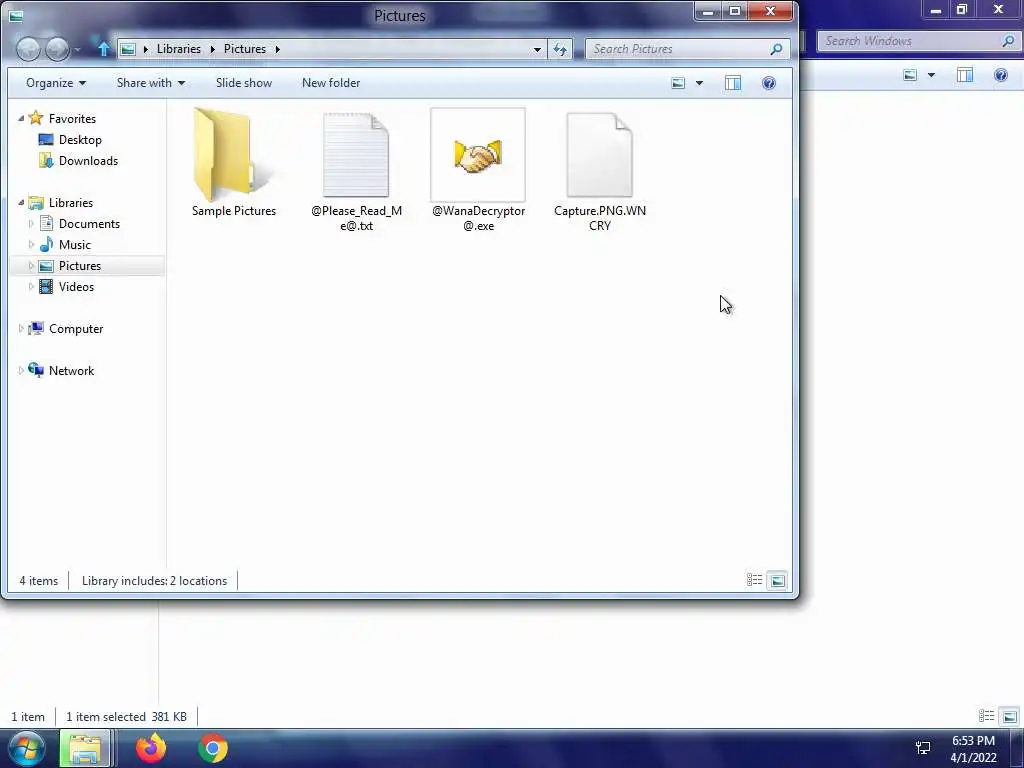Click the Forward navigation arrow in Pictures window
Image resolution: width=1024 pixels, height=768 pixels.
tap(57, 49)
